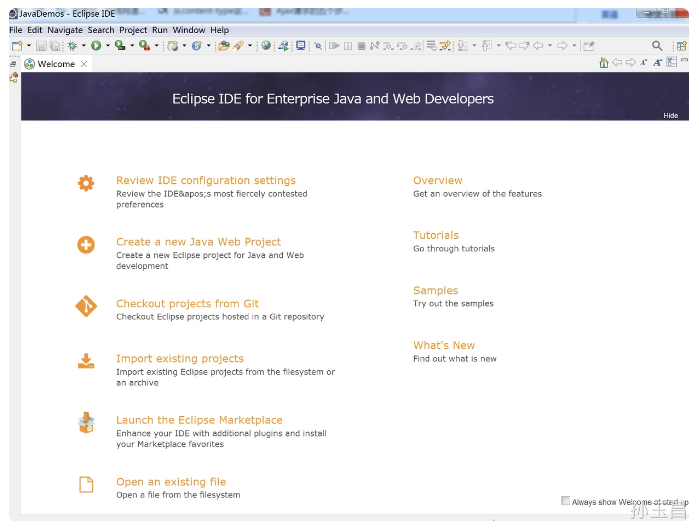Close the Welcome tab
Screen dimensions: 699x528
point(84,64)
